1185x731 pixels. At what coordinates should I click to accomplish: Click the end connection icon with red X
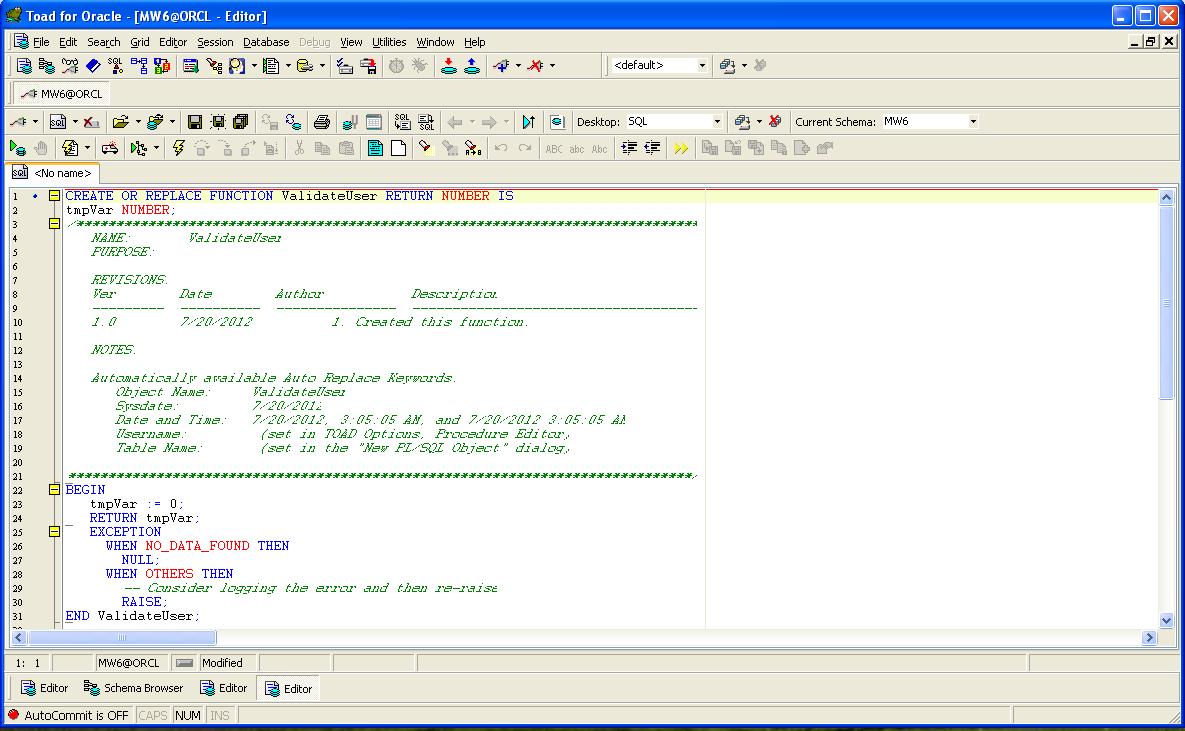pyautogui.click(x=536, y=66)
